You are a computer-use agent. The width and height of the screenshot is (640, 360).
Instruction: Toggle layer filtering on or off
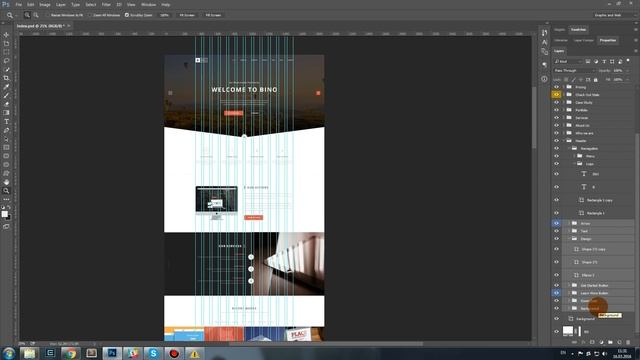[628, 60]
